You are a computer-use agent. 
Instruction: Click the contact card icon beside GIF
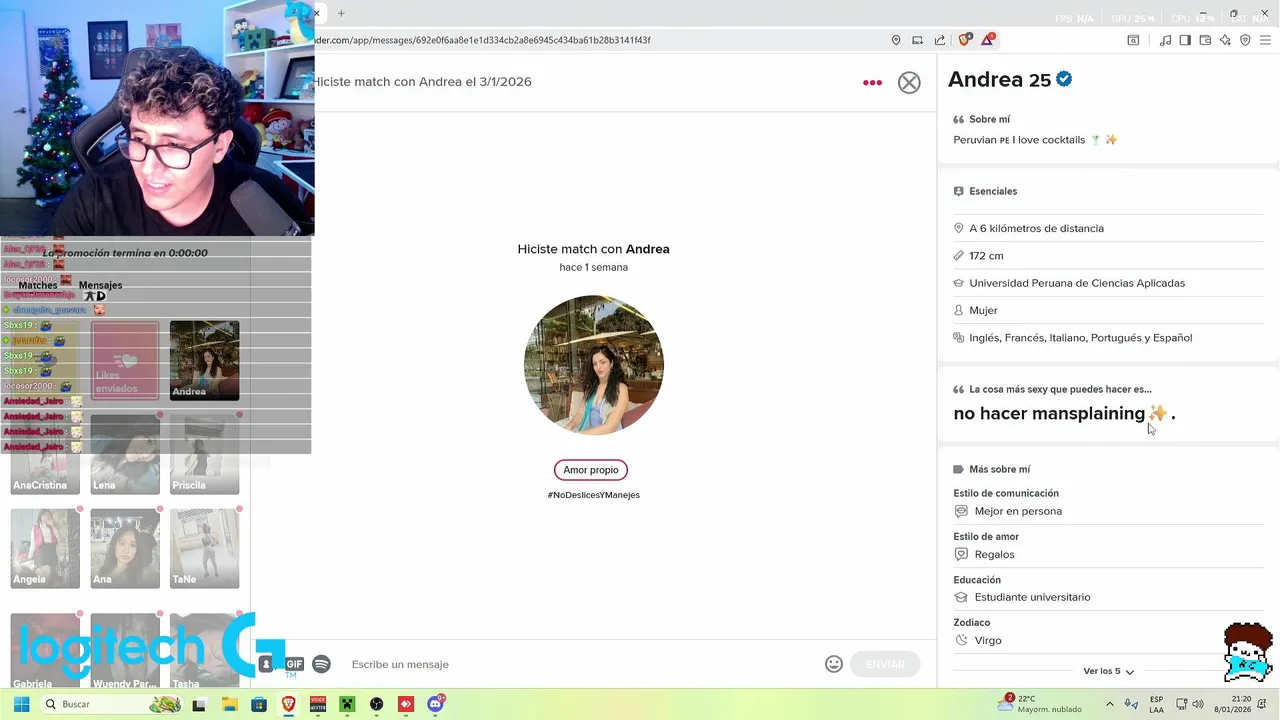(266, 664)
